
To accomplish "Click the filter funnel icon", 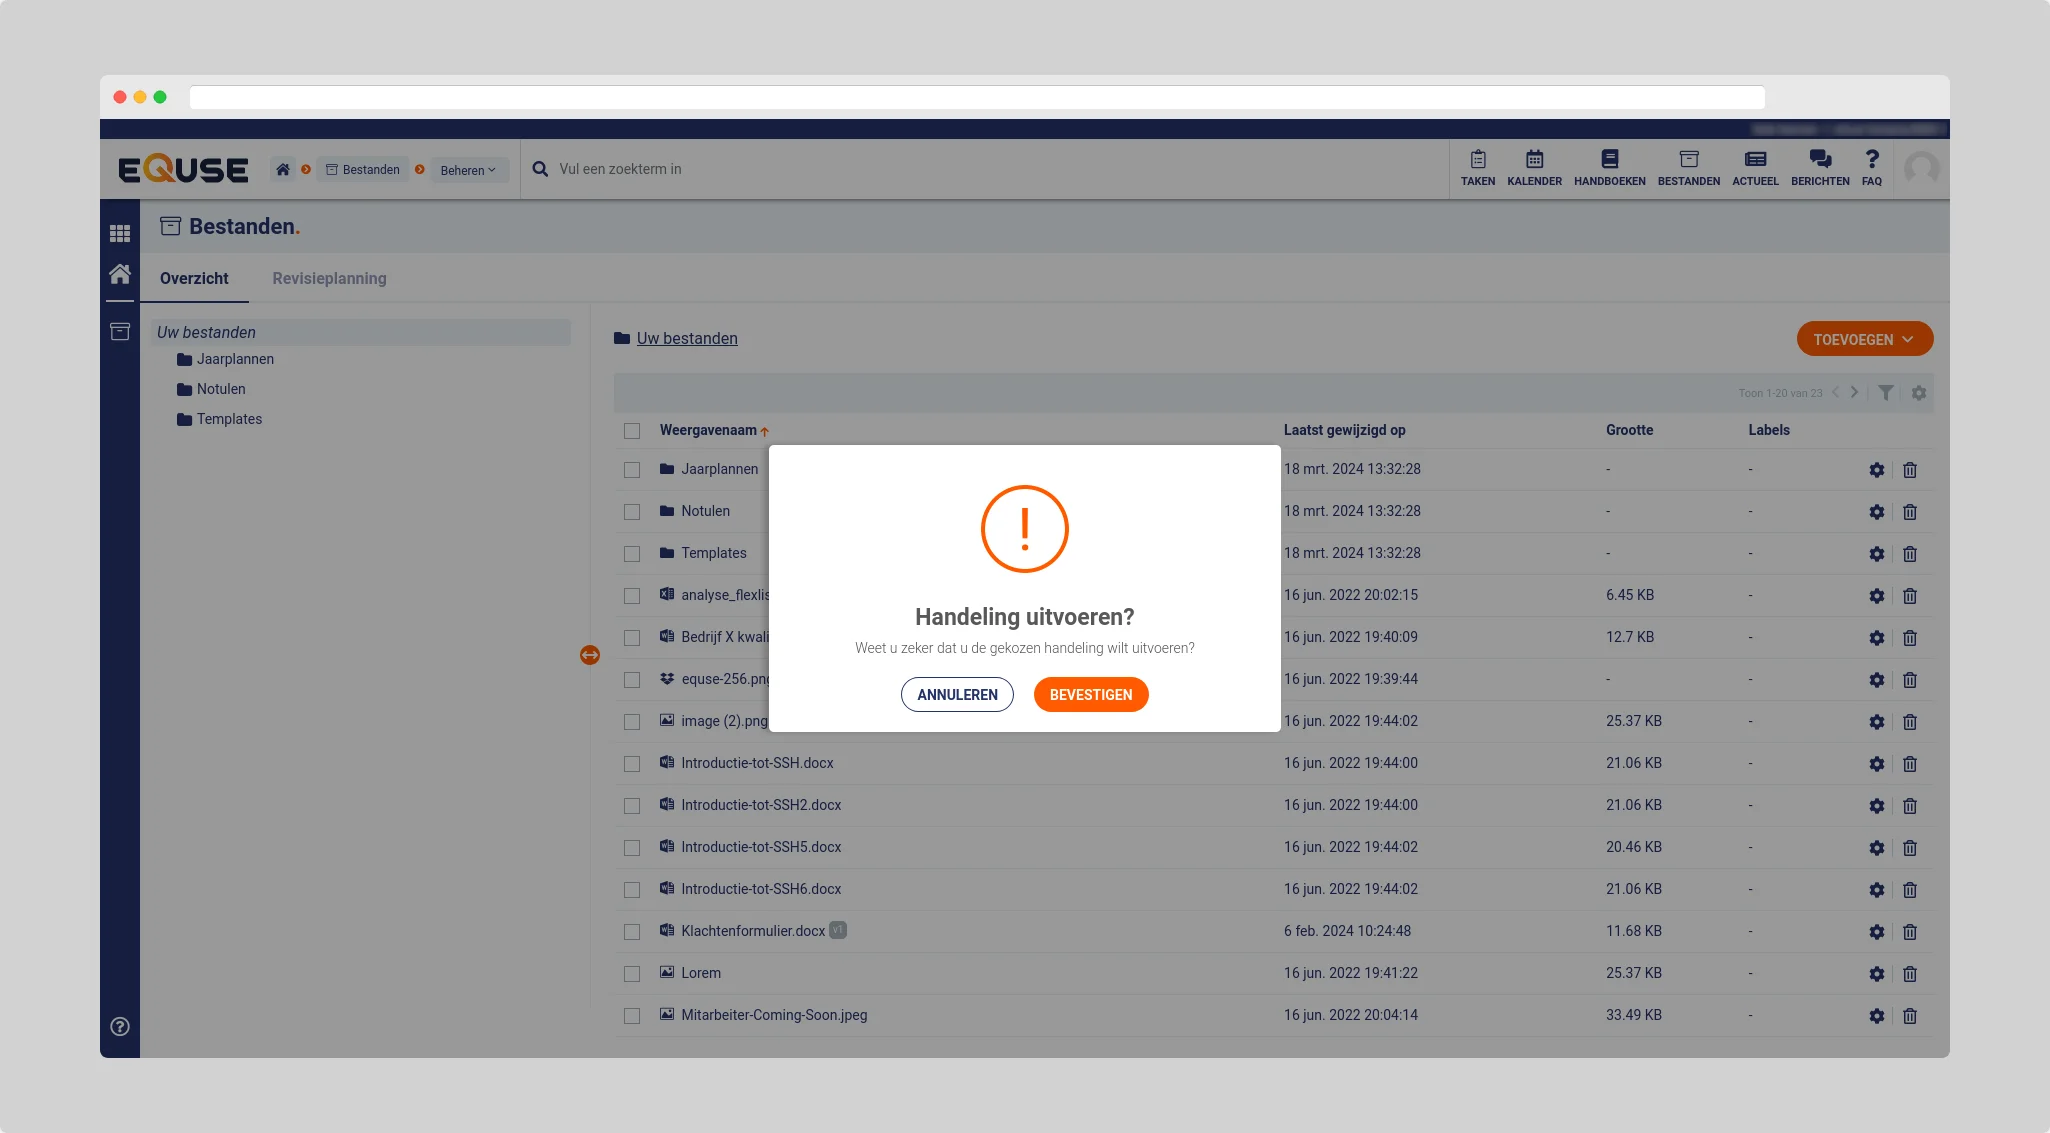I will tap(1885, 393).
